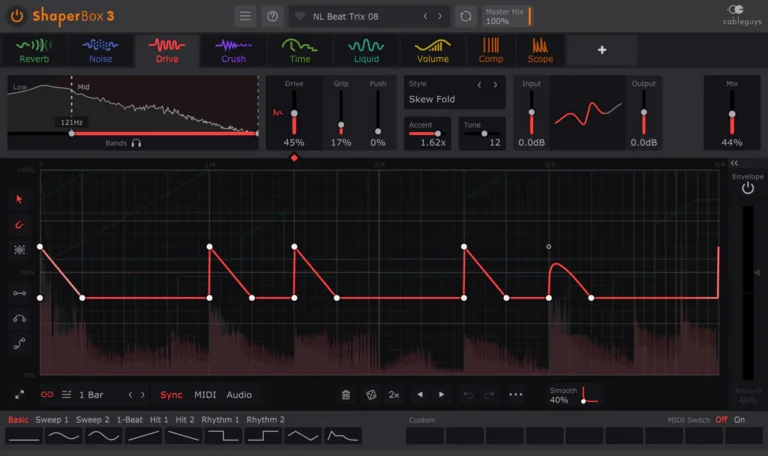Add a new shaper with plus button
The width and height of the screenshot is (768, 456).
click(602, 50)
